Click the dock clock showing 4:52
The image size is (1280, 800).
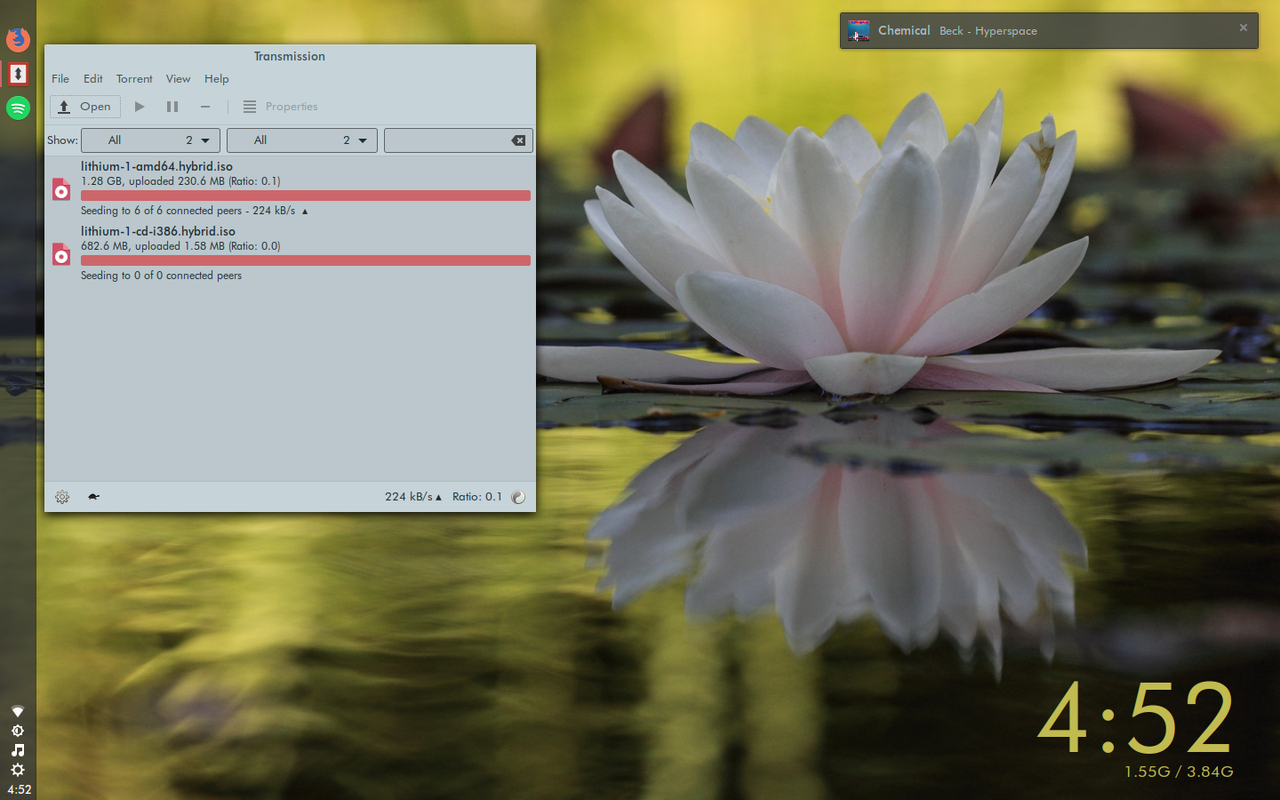(18, 790)
